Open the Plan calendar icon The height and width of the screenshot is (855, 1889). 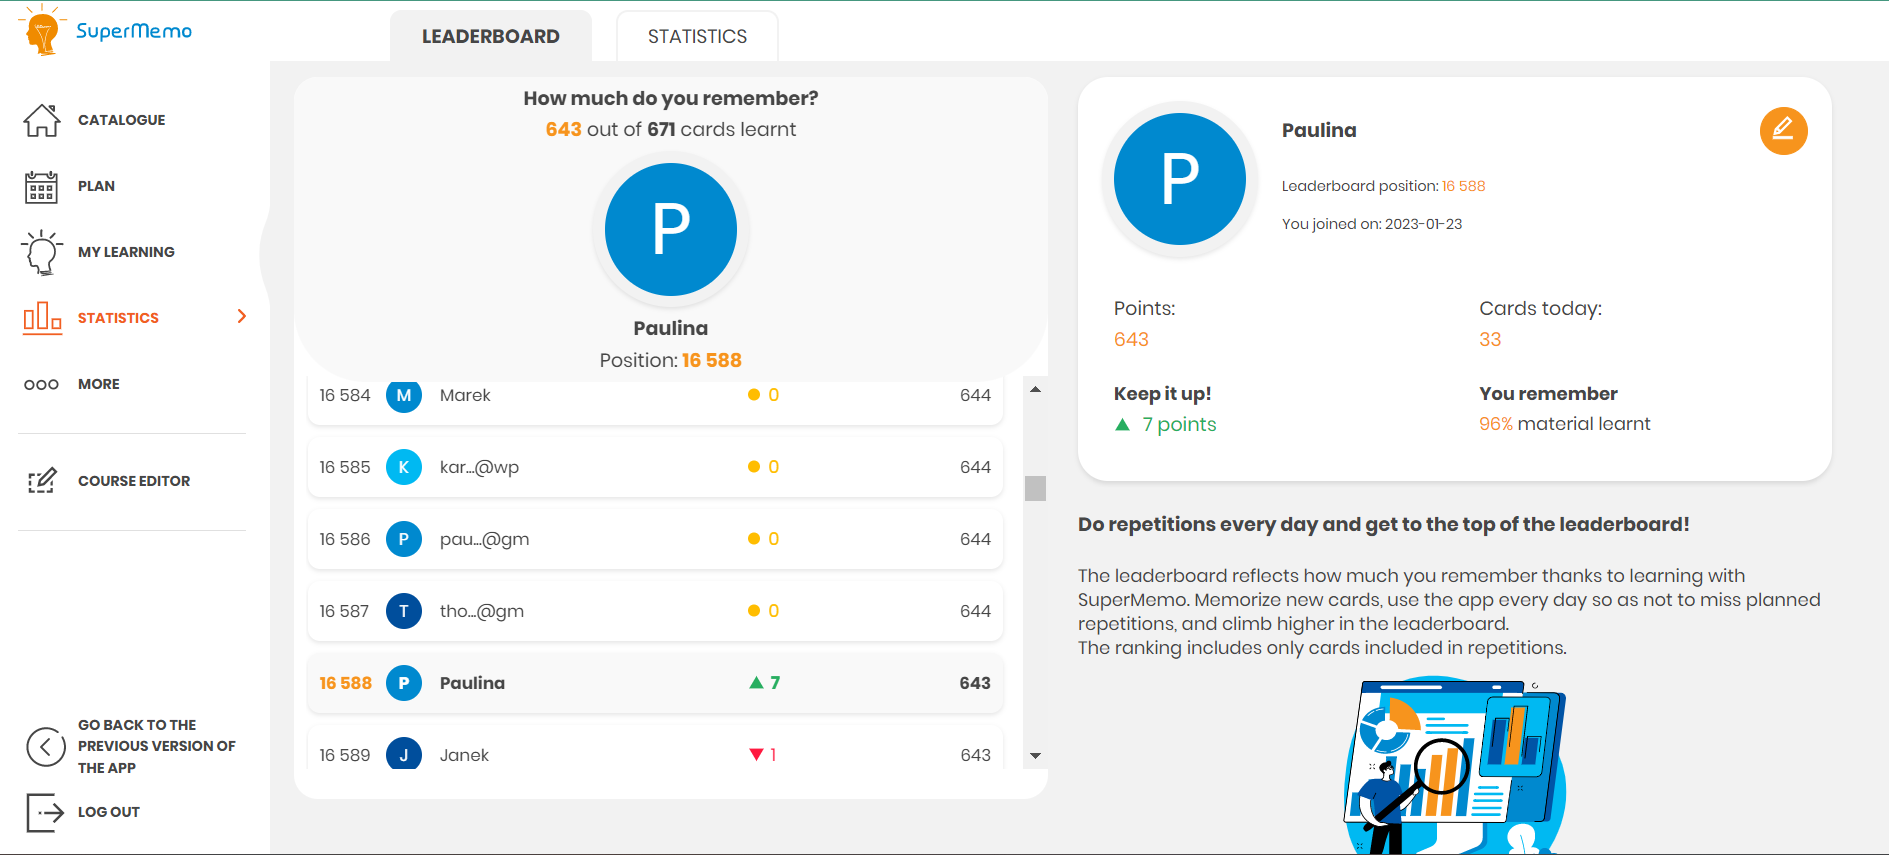(x=41, y=186)
